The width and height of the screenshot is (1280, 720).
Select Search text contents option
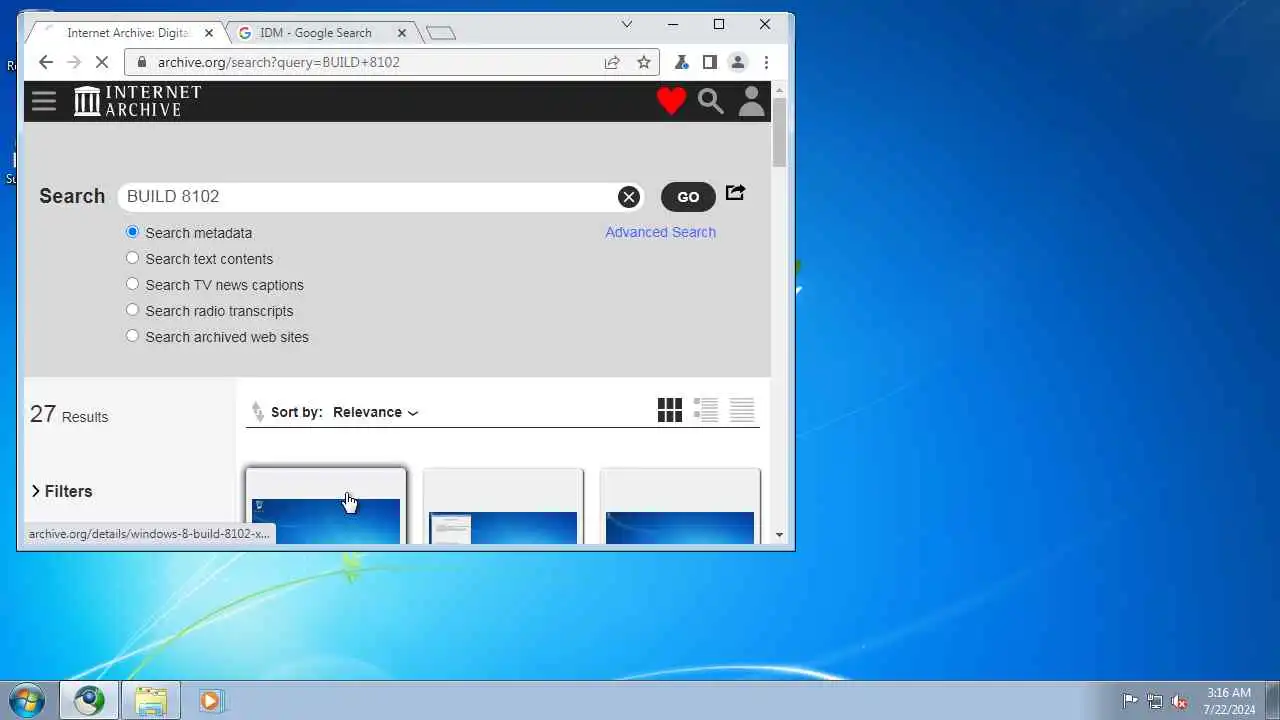(x=132, y=258)
